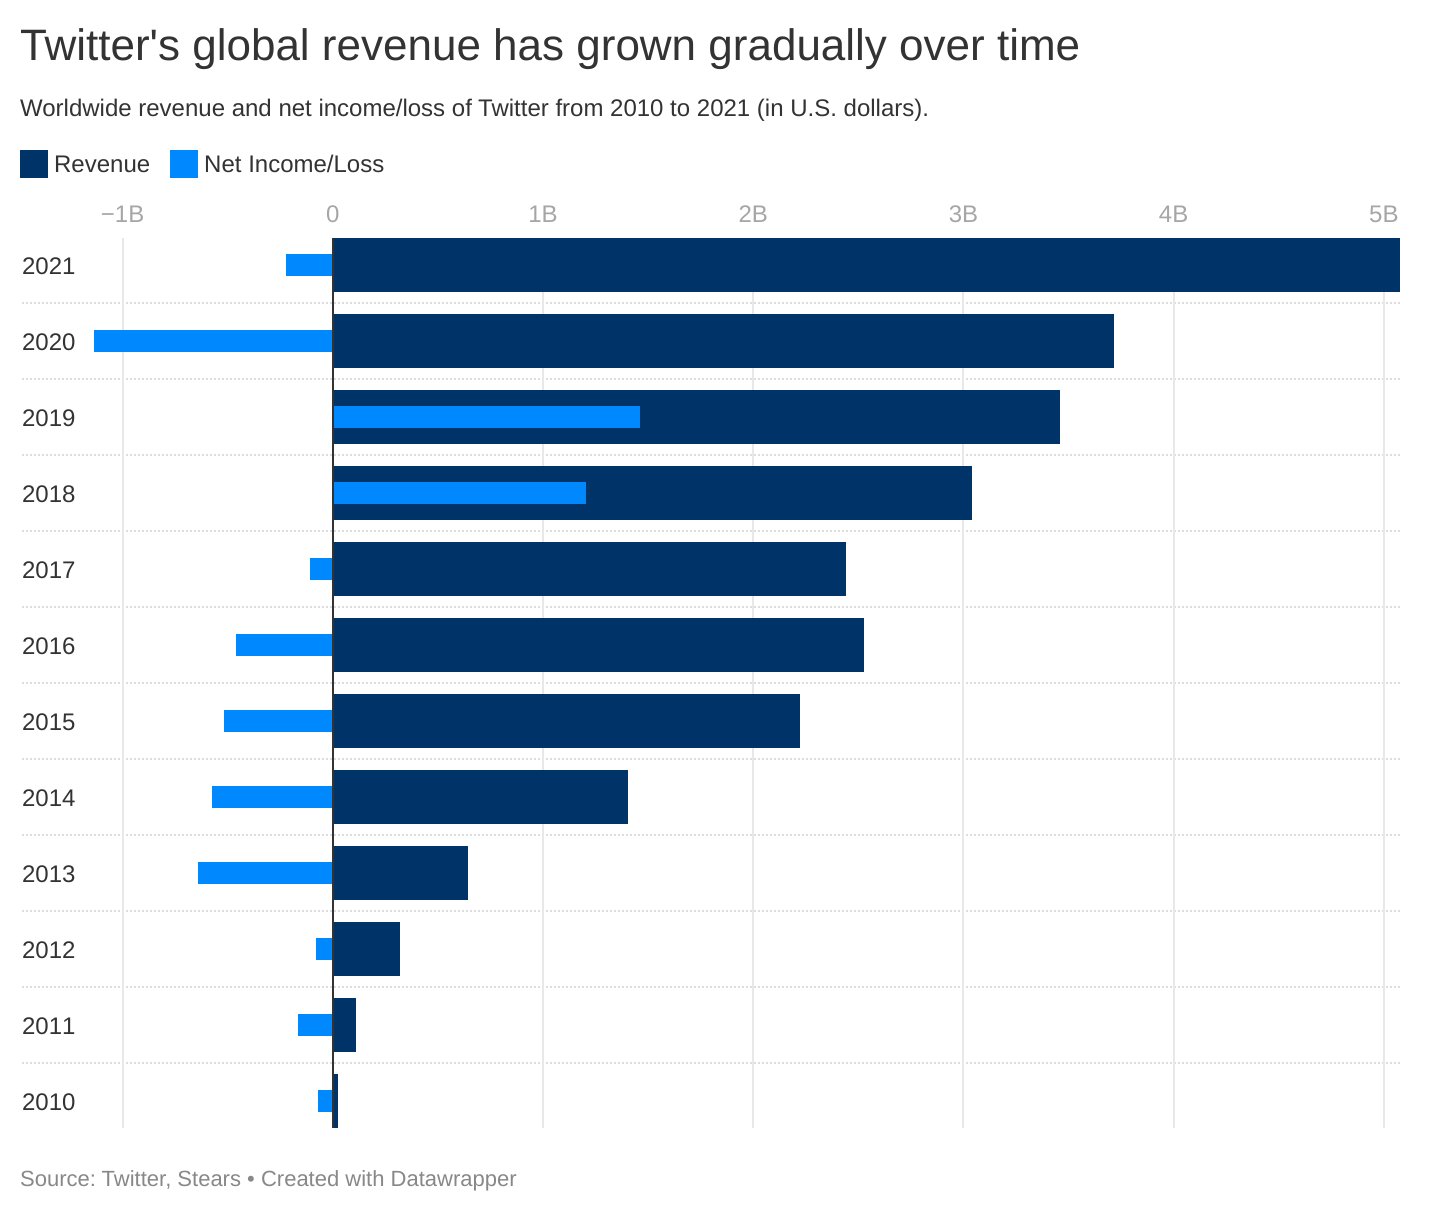The height and width of the screenshot is (1214, 1440).
Task: Click the '2014' year label
Action: 48,798
